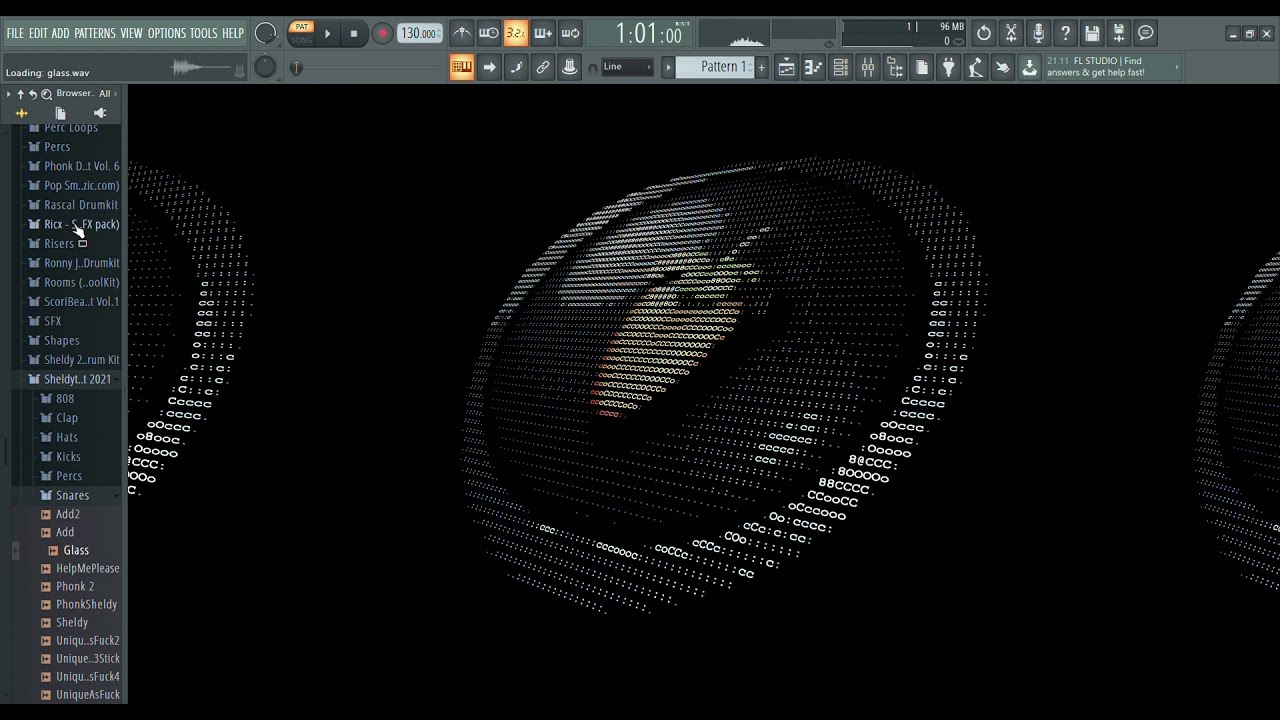Open the audio editor scissors icon
The height and width of the screenshot is (720, 1280).
pyautogui.click(x=1011, y=34)
